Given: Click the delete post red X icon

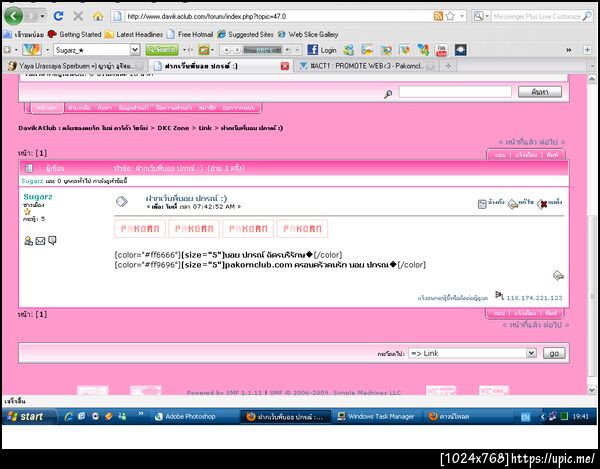Looking at the screenshot, I should tap(549, 203).
